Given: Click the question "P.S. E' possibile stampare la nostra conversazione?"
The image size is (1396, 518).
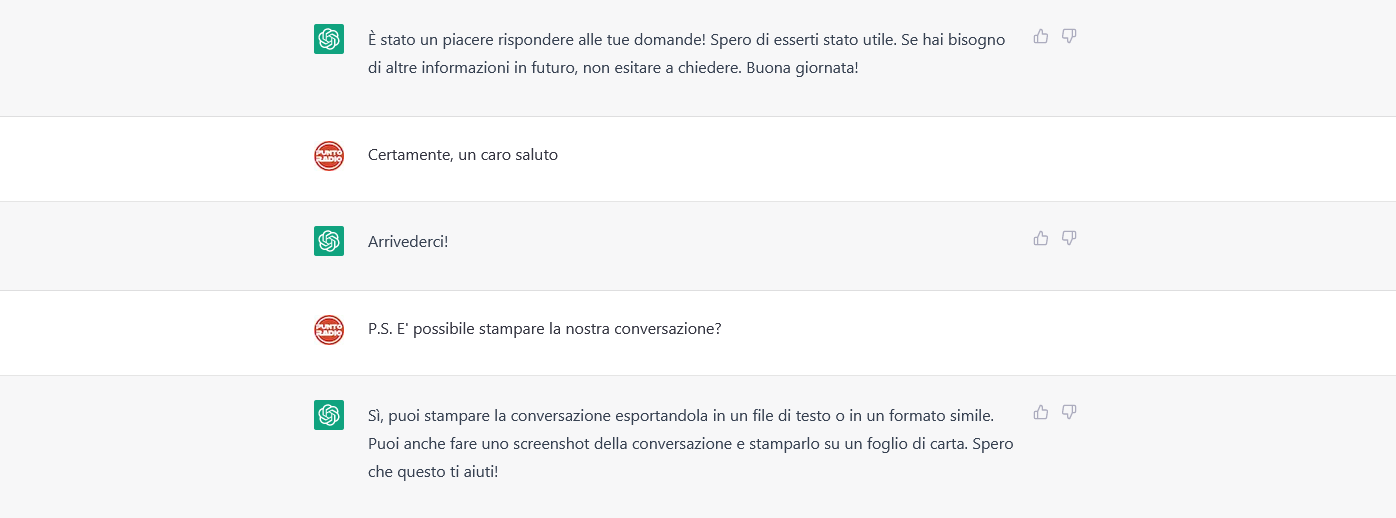Looking at the screenshot, I should (545, 329).
